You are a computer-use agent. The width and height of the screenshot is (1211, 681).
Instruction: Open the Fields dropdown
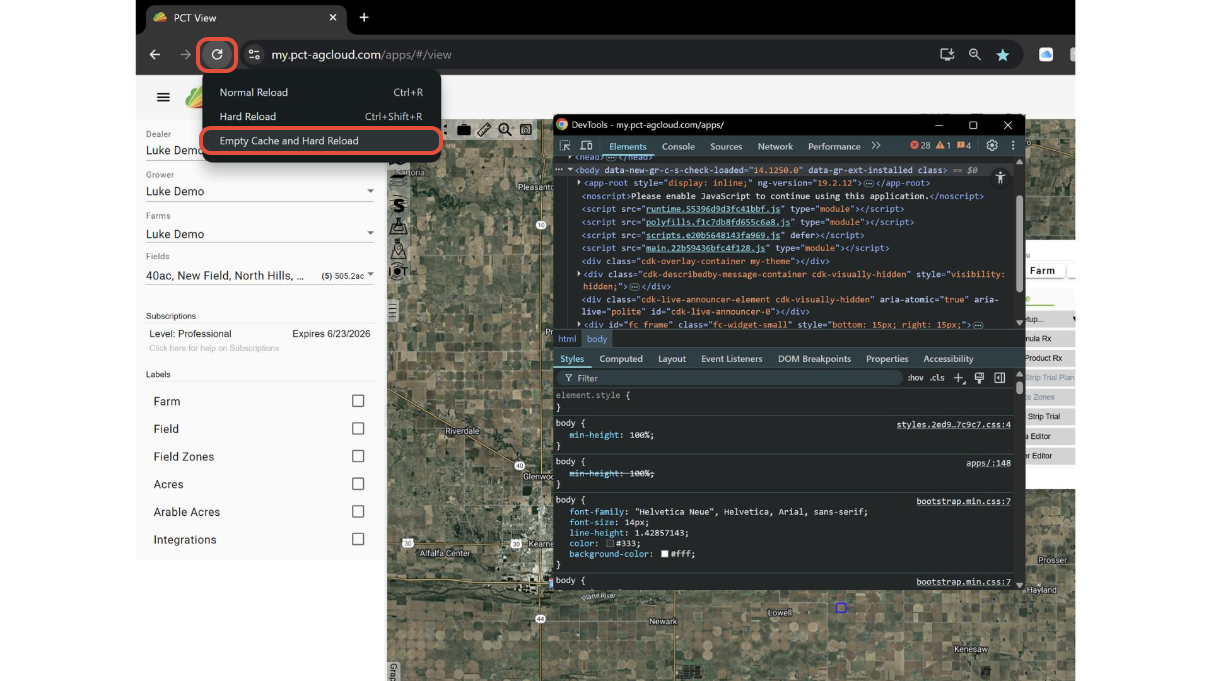(x=260, y=275)
